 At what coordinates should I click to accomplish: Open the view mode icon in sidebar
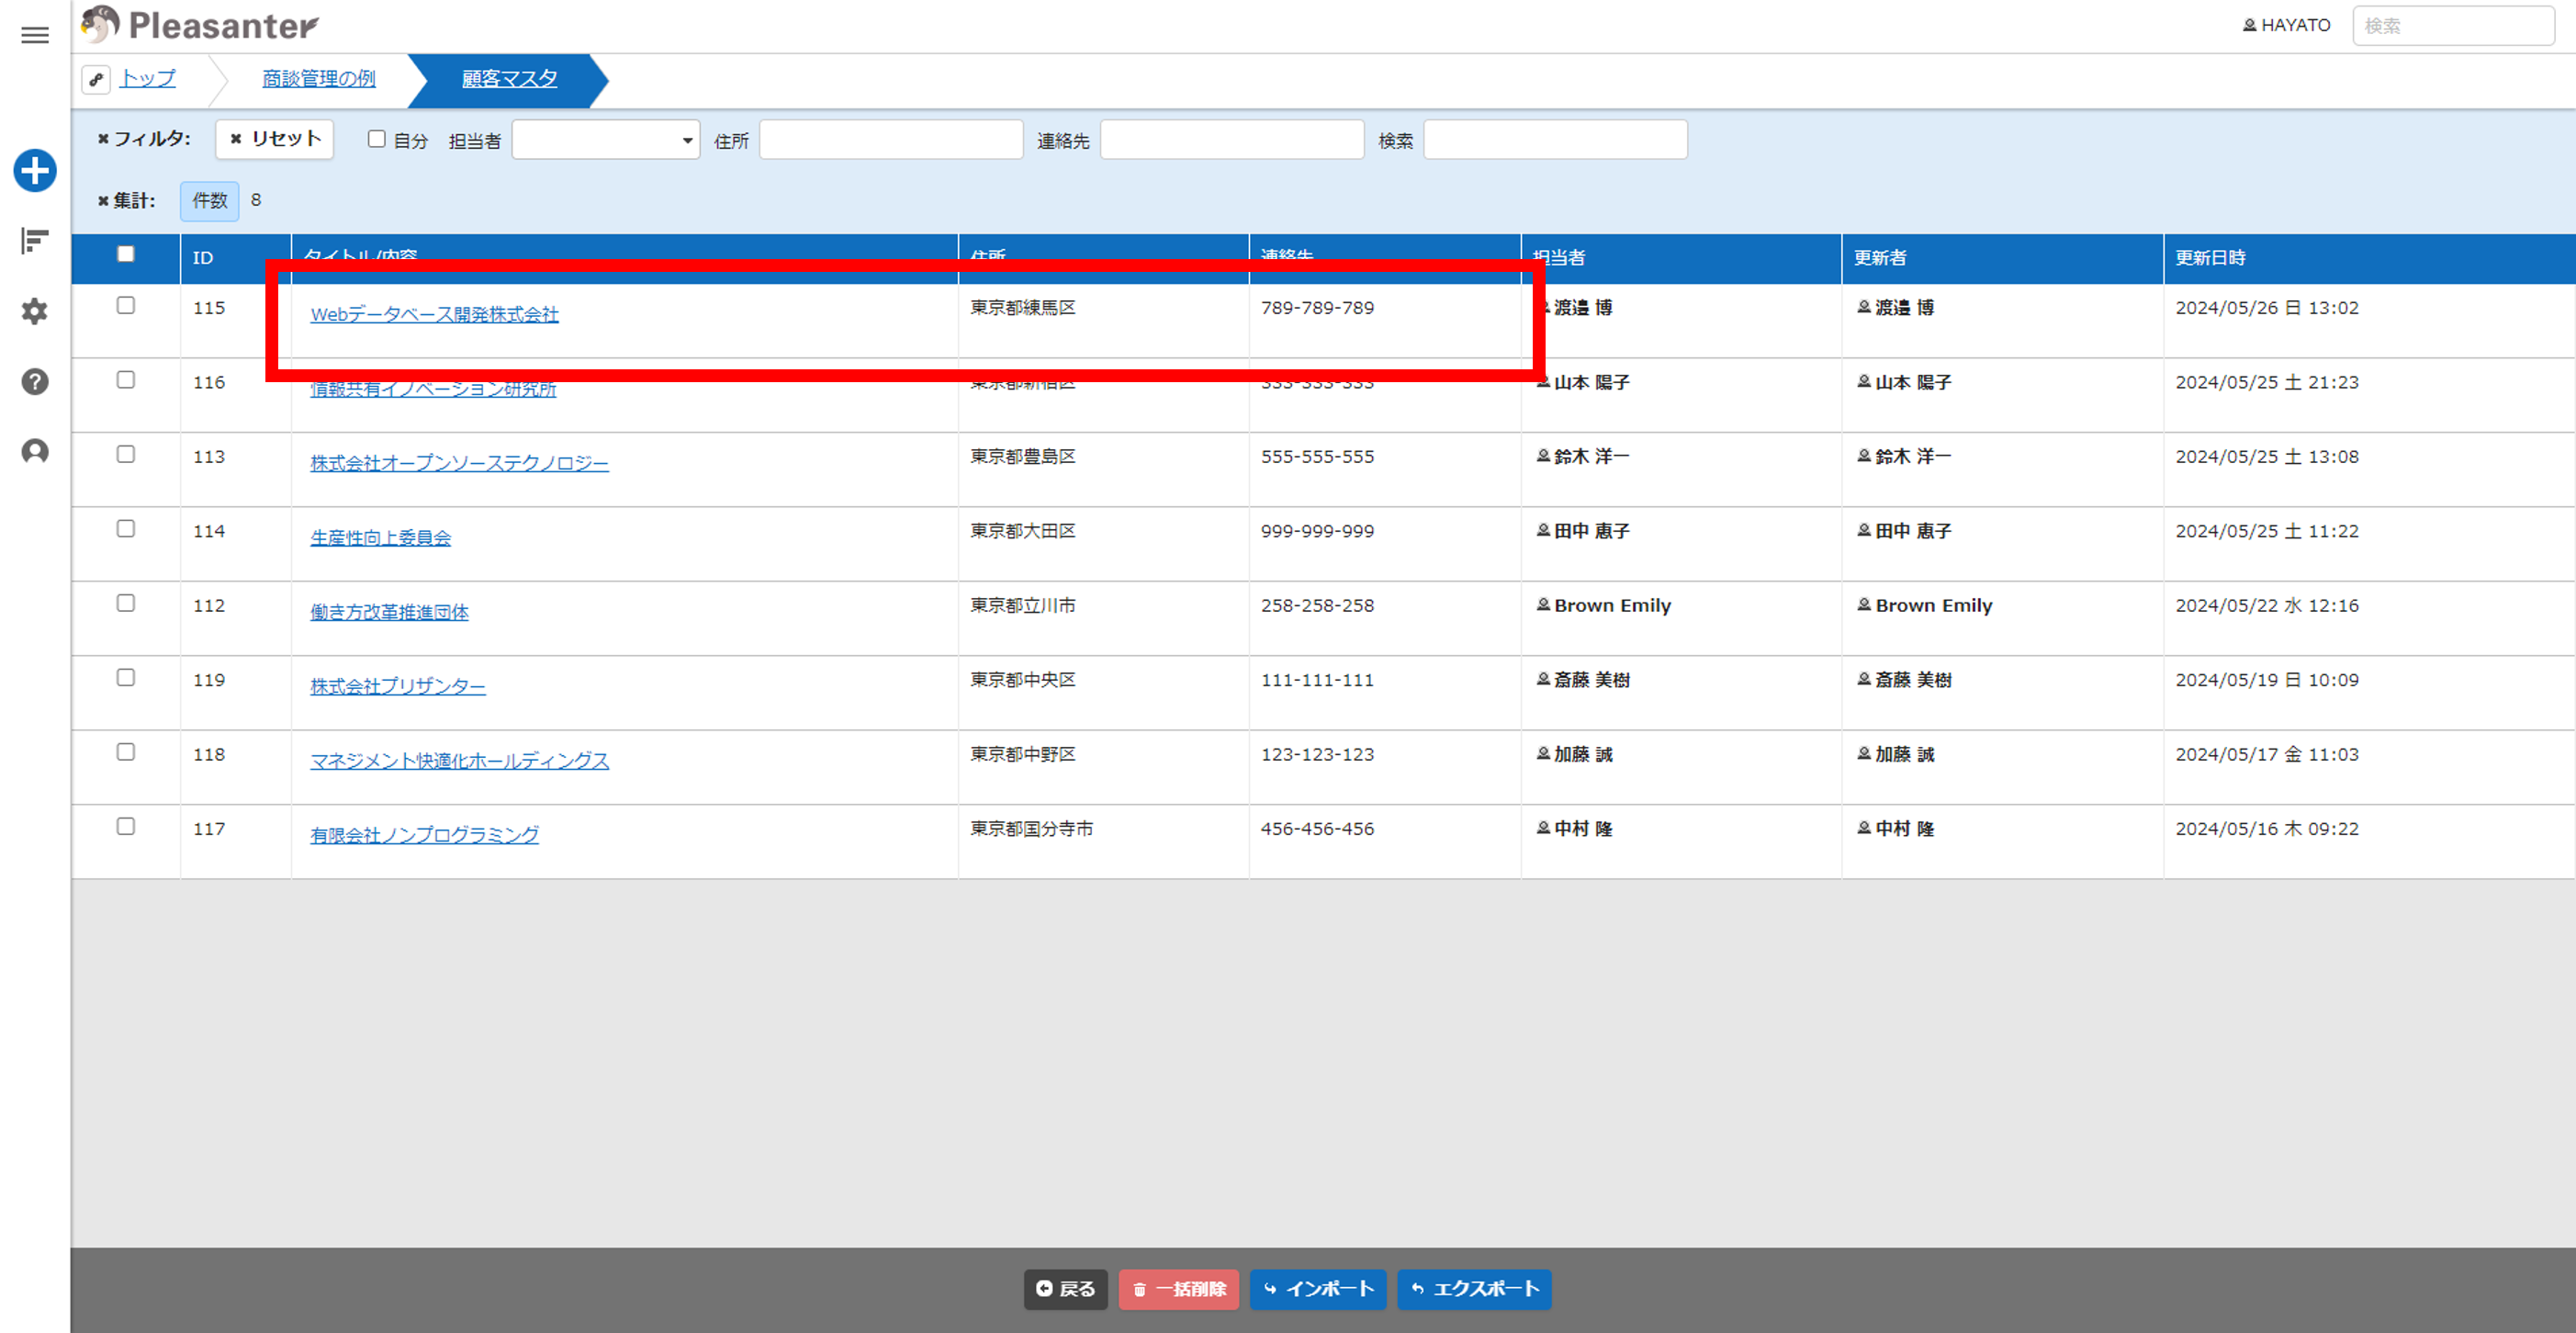tap(35, 241)
